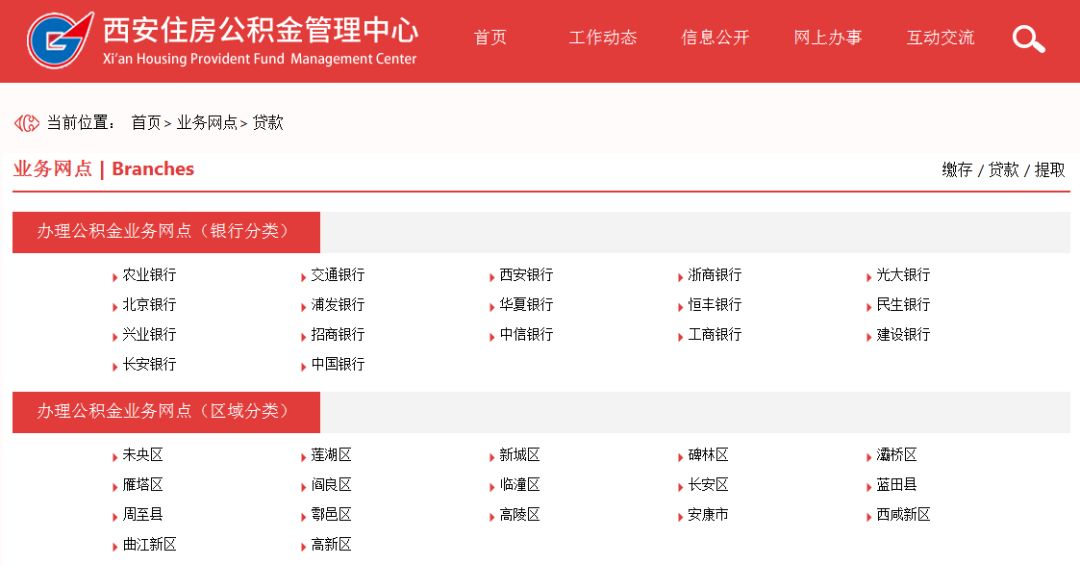View branches in 蓝田县
The image size is (1080, 565).
coord(897,485)
